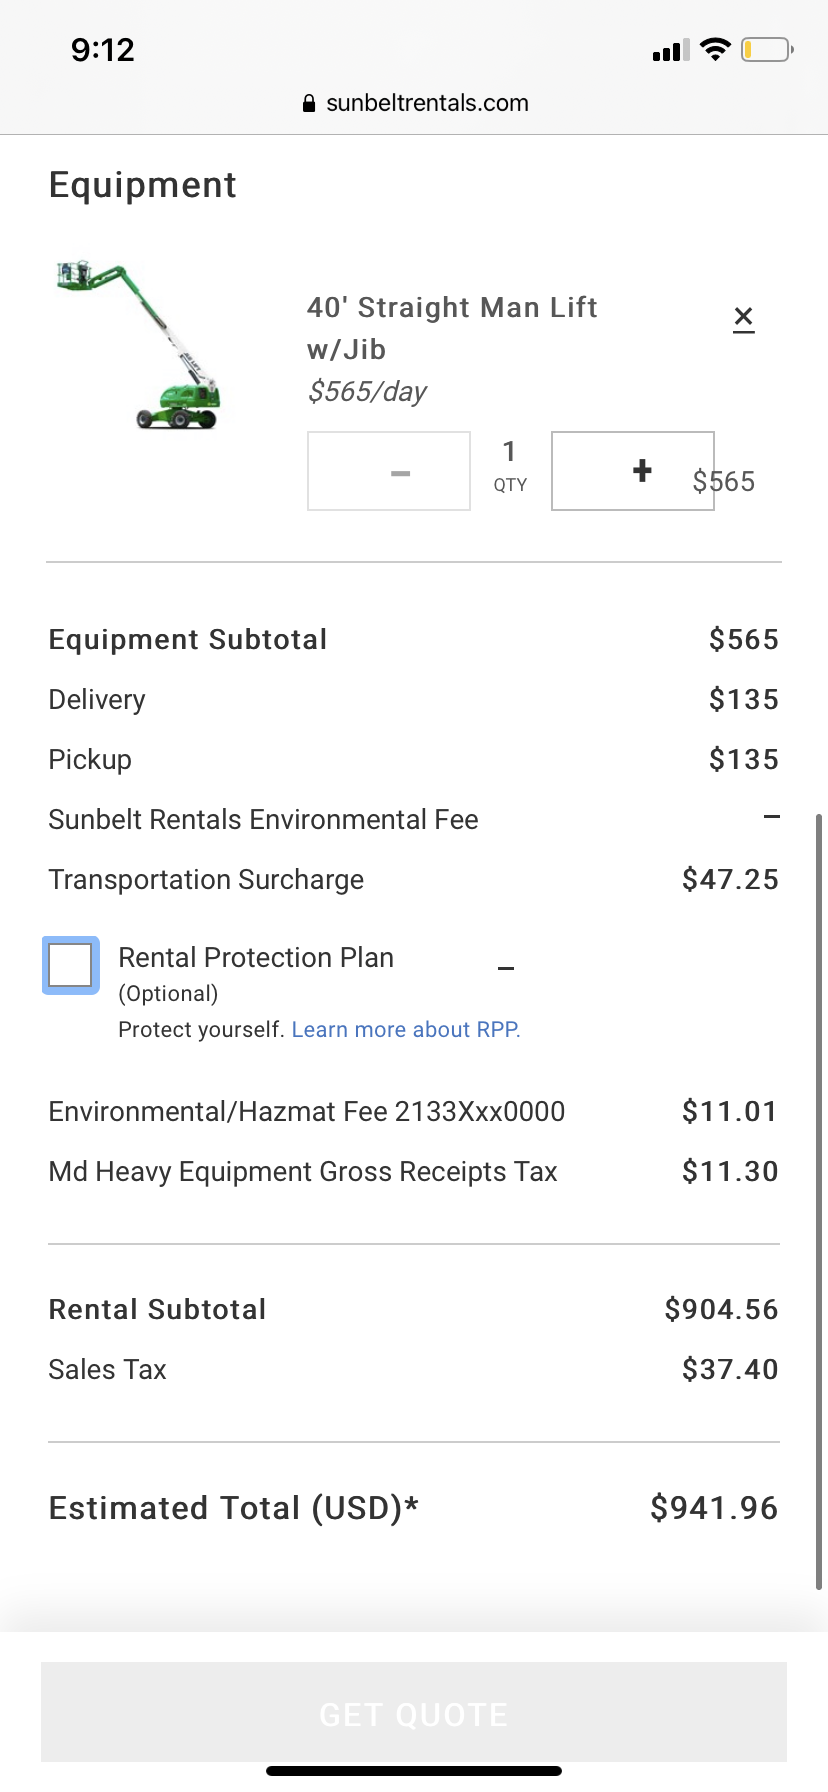
Task: Tap the lock icon in address bar
Action: (309, 103)
